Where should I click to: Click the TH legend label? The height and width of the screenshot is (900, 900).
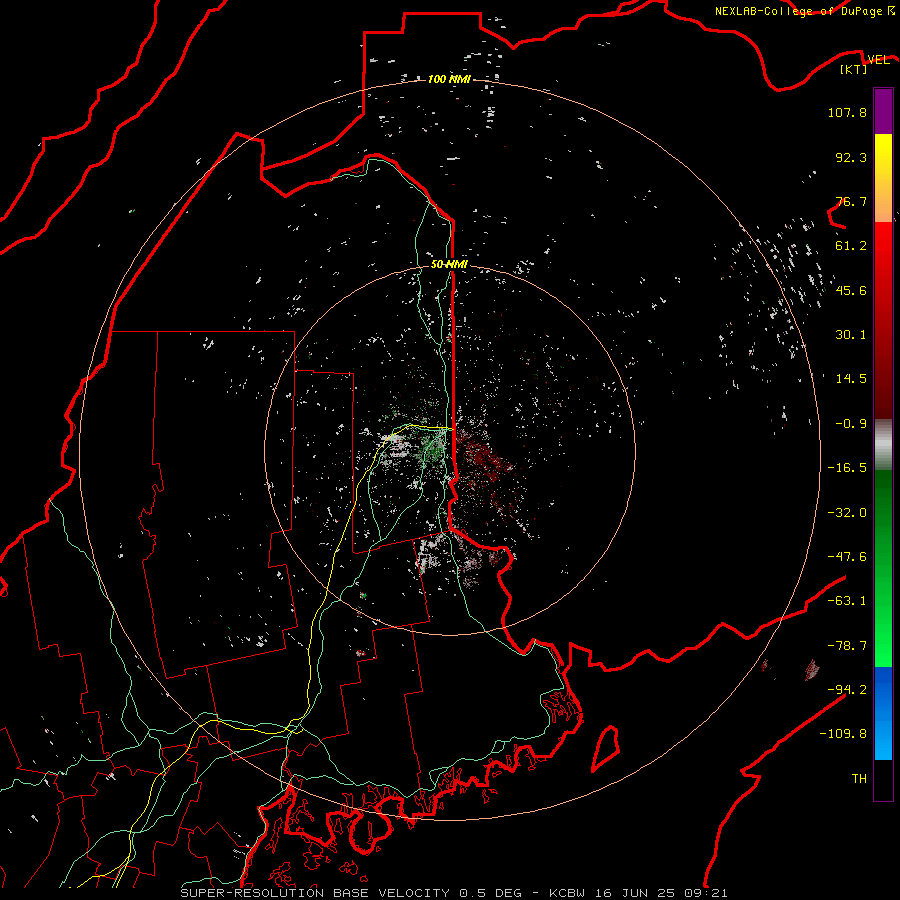point(859,779)
